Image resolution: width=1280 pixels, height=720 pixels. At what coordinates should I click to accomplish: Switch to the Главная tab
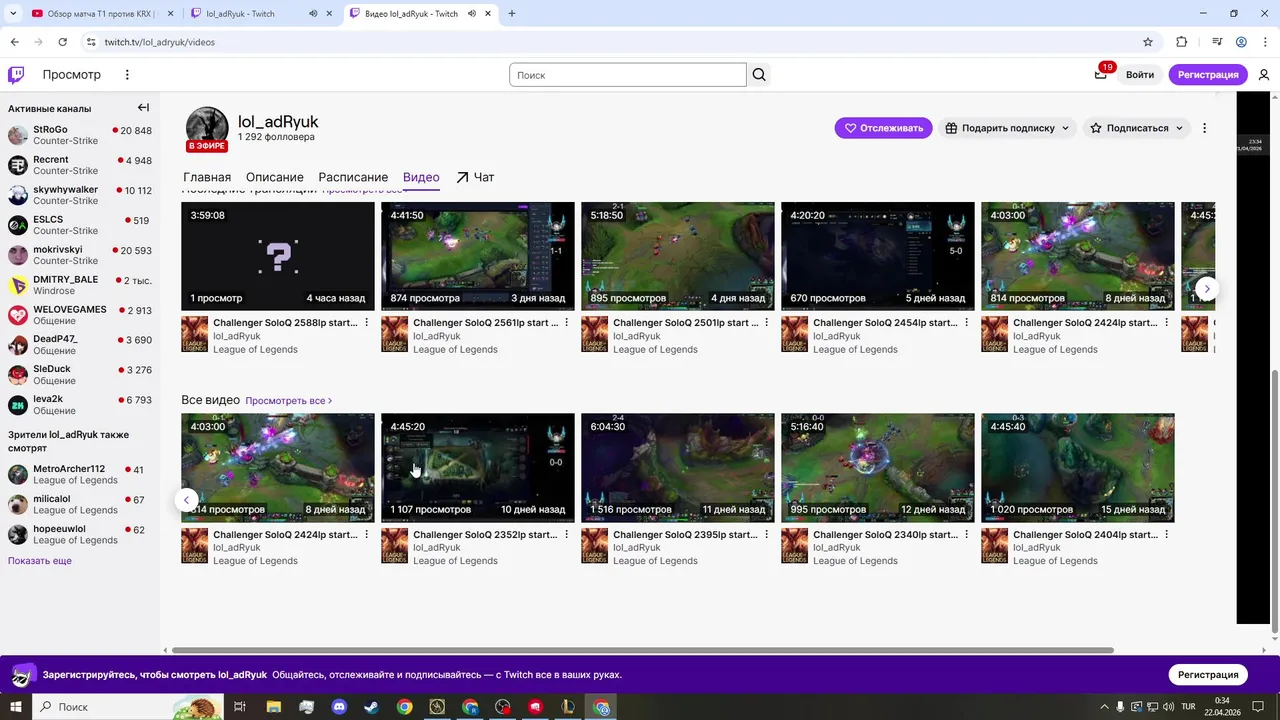207,177
